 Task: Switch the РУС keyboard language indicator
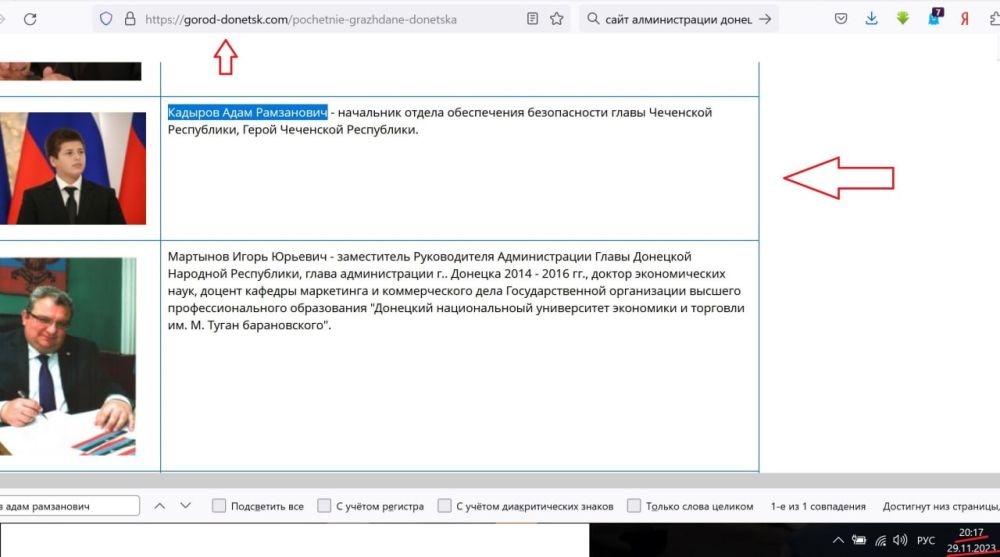tap(926, 541)
